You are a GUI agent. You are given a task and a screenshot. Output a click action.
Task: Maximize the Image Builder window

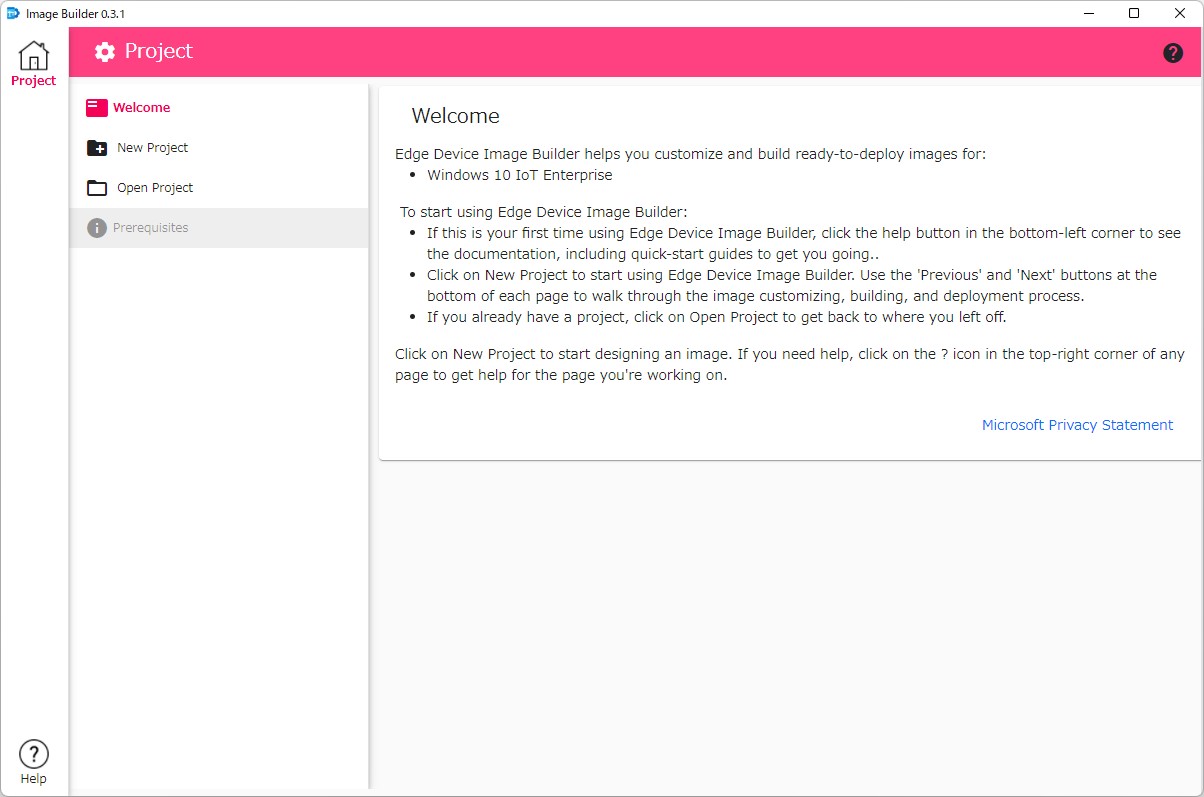[1133, 13]
